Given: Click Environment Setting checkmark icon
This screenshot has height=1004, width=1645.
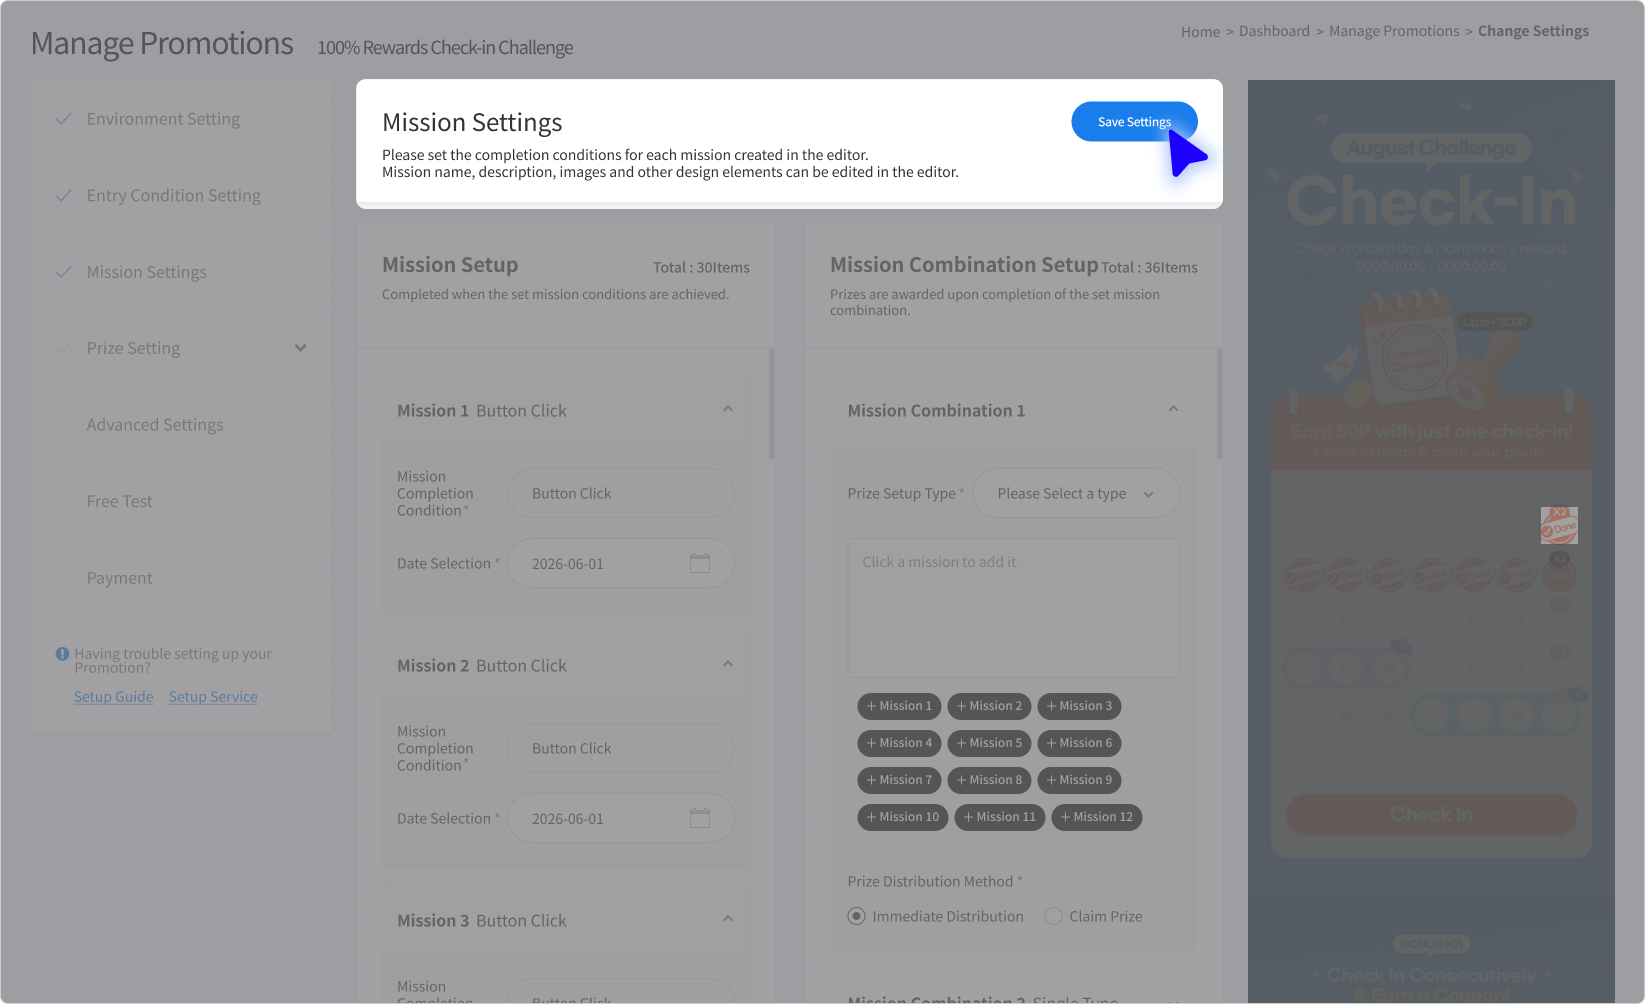Looking at the screenshot, I should tap(63, 119).
